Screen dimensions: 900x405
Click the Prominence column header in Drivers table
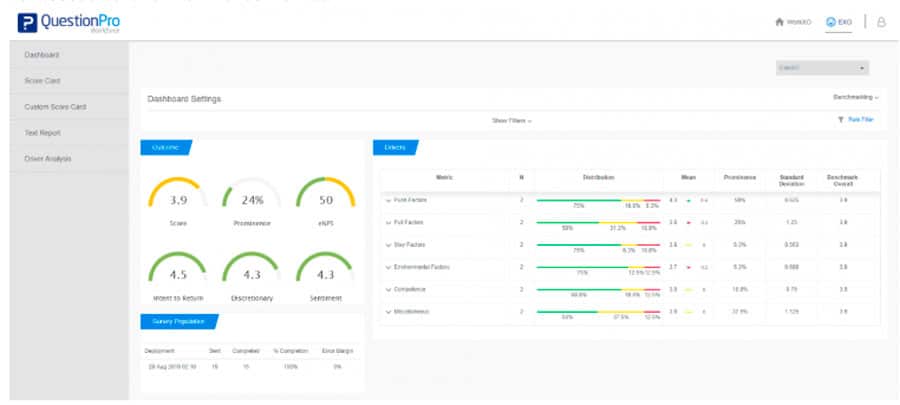click(740, 178)
